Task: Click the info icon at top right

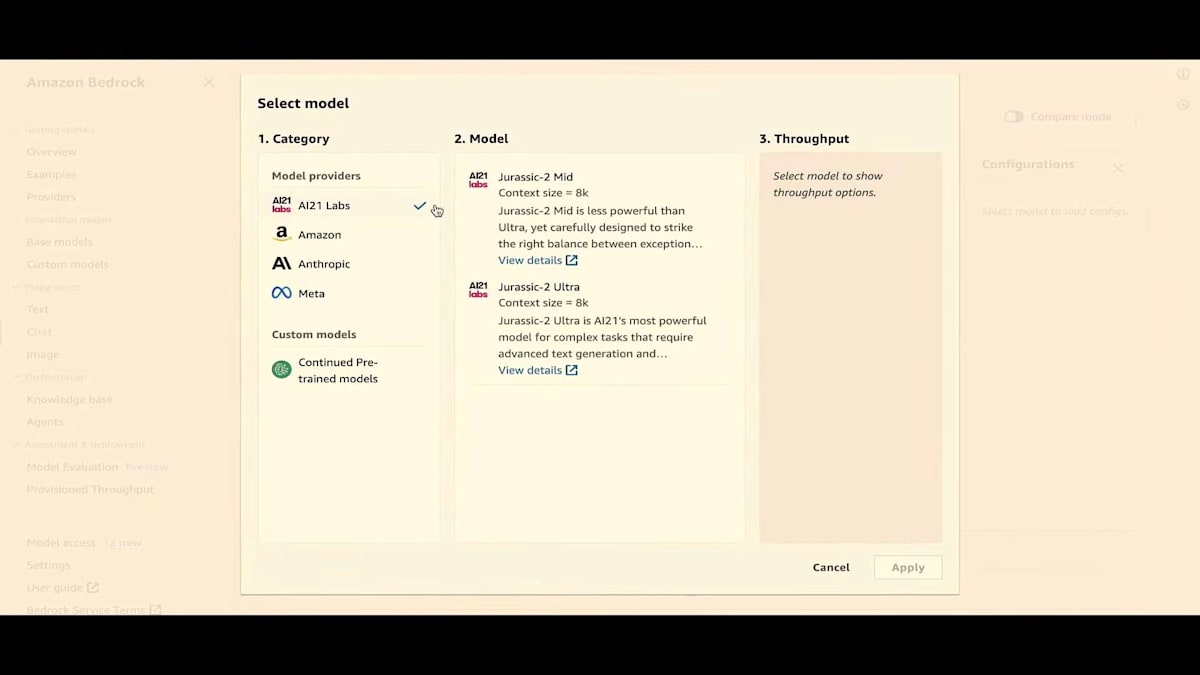Action: 1183,75
